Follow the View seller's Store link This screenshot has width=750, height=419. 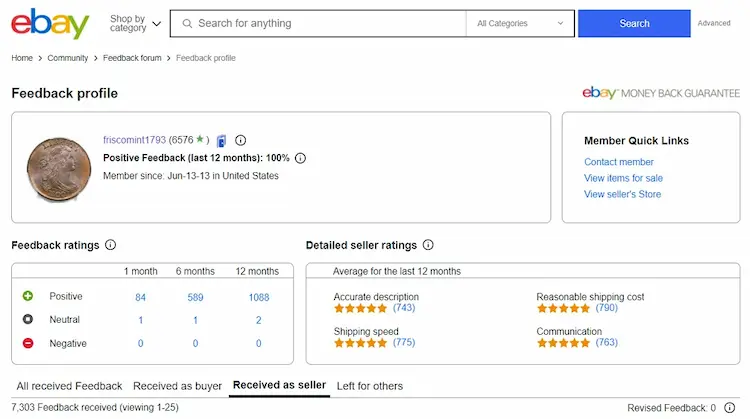pos(622,194)
